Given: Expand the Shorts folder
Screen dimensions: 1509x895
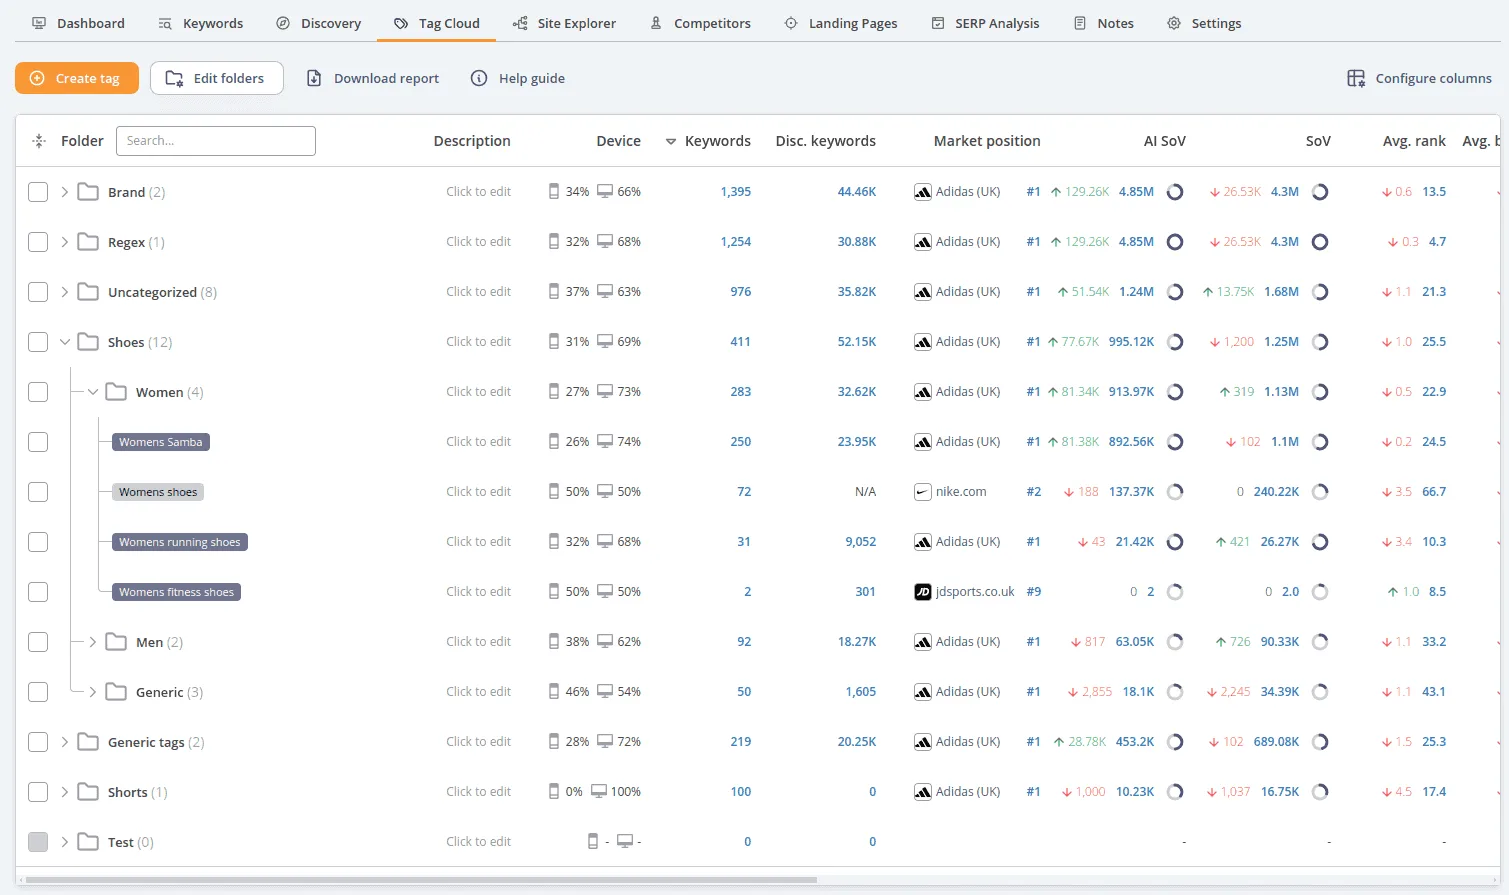Looking at the screenshot, I should click(65, 792).
